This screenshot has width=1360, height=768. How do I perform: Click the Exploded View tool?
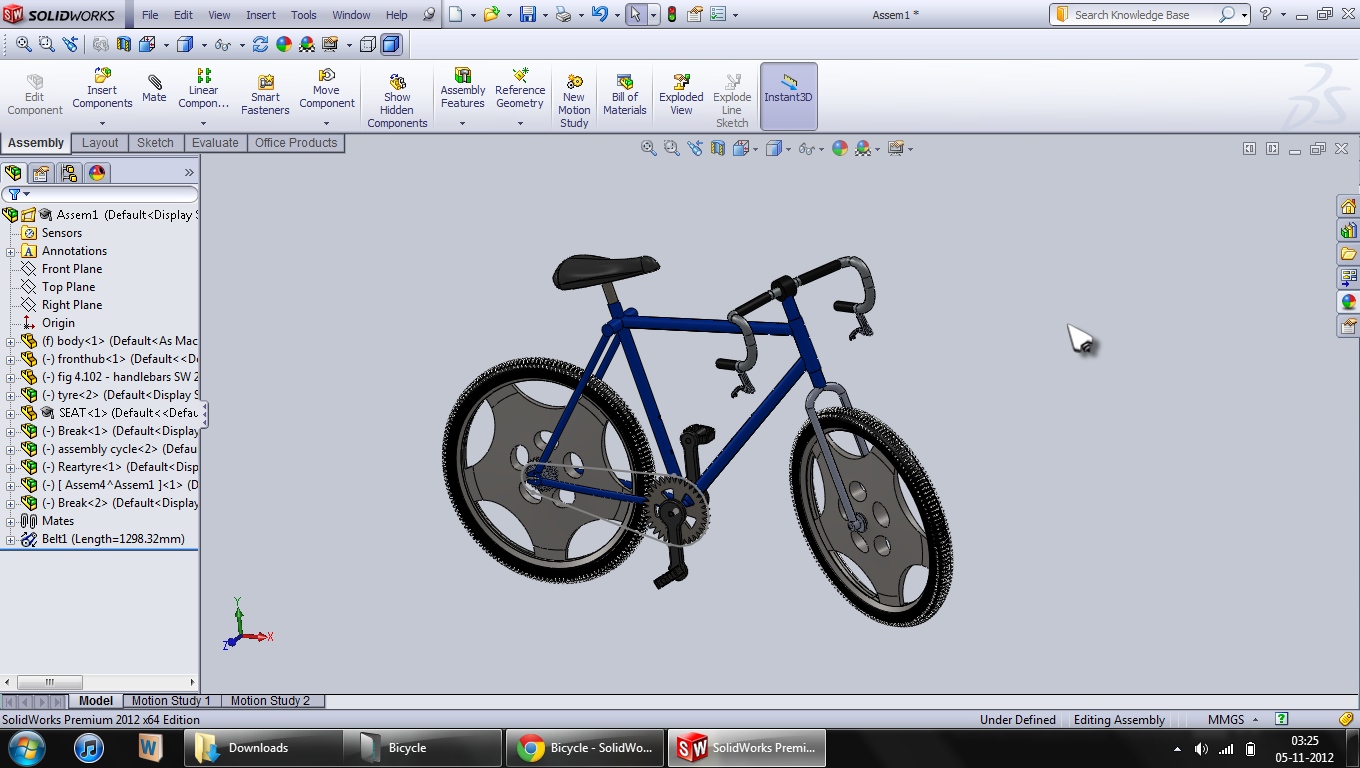(681, 95)
